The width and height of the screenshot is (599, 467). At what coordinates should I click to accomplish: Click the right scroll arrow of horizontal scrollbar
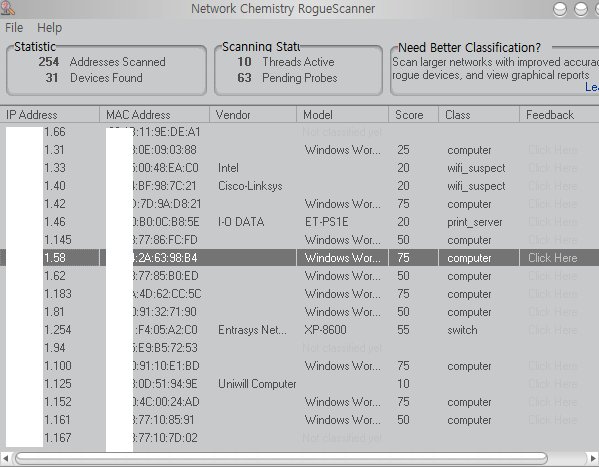pos(593,458)
